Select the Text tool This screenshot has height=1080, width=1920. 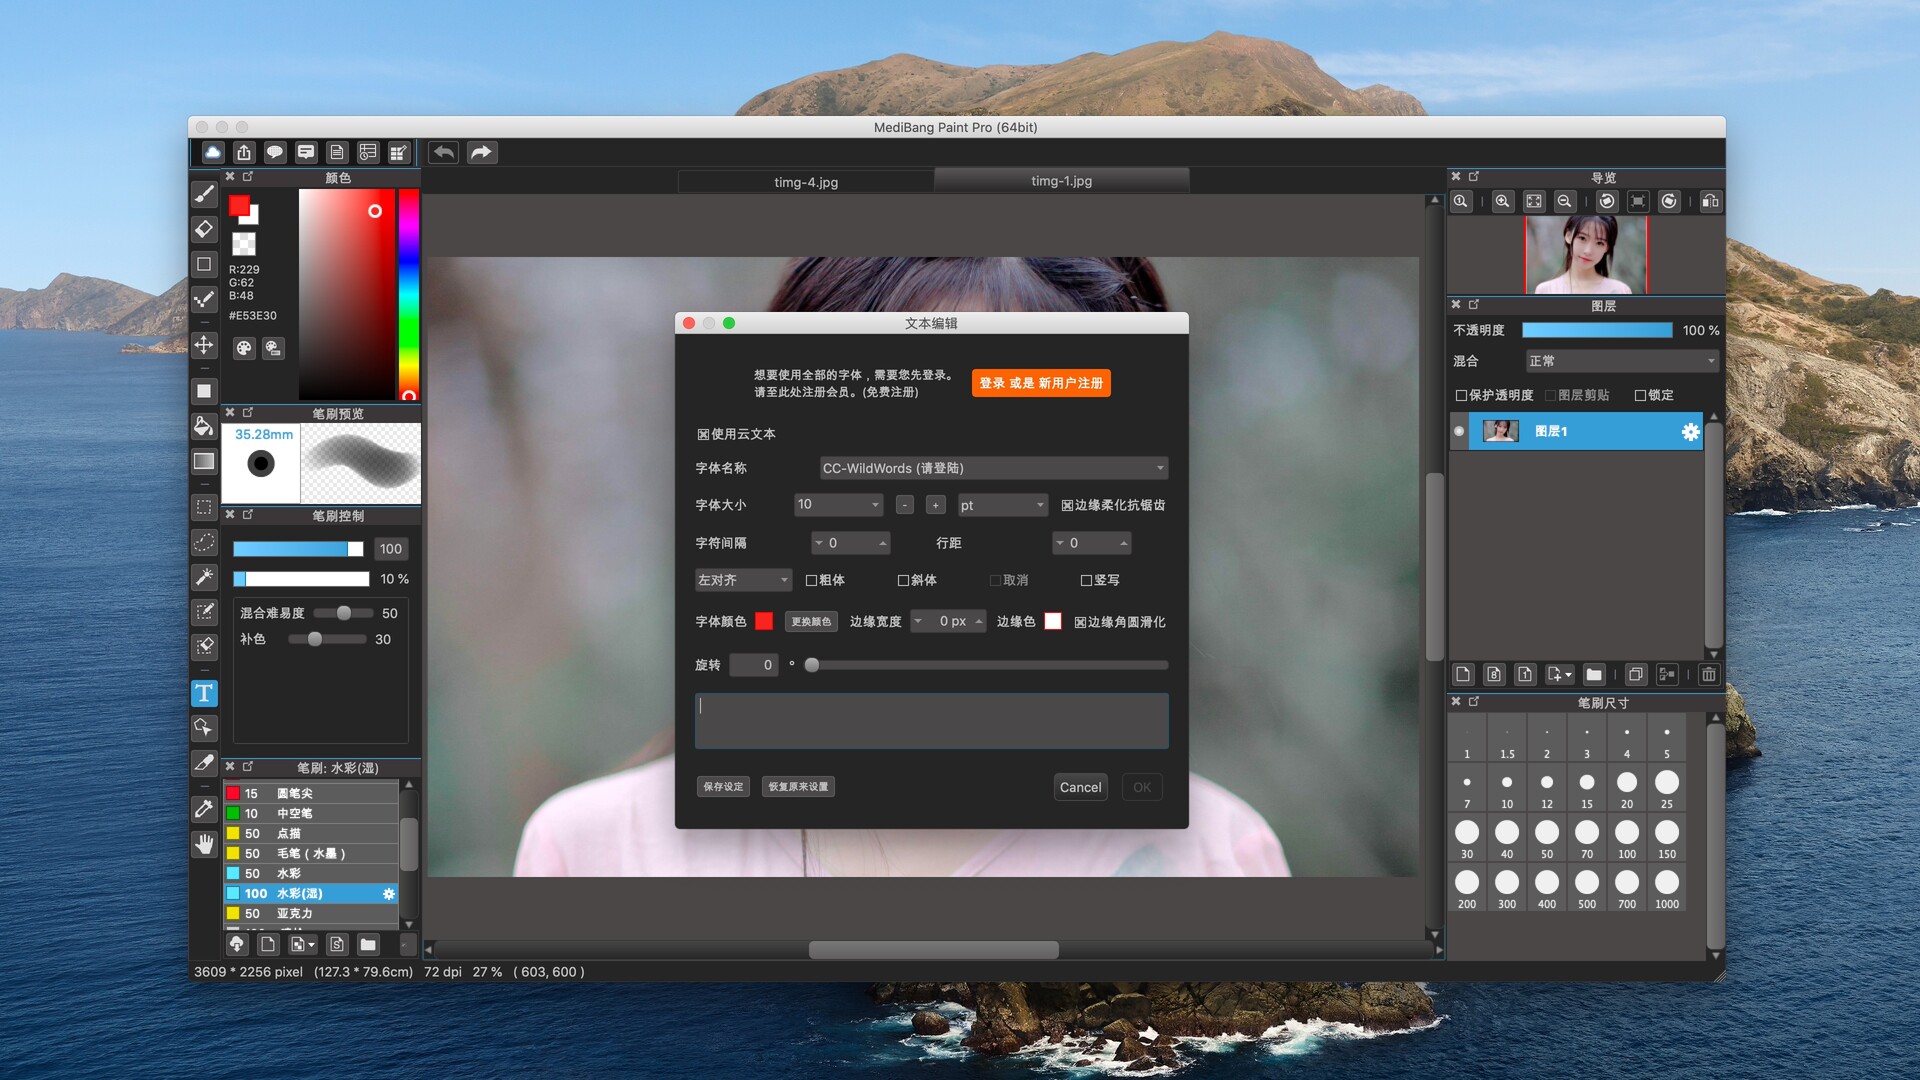coord(204,693)
